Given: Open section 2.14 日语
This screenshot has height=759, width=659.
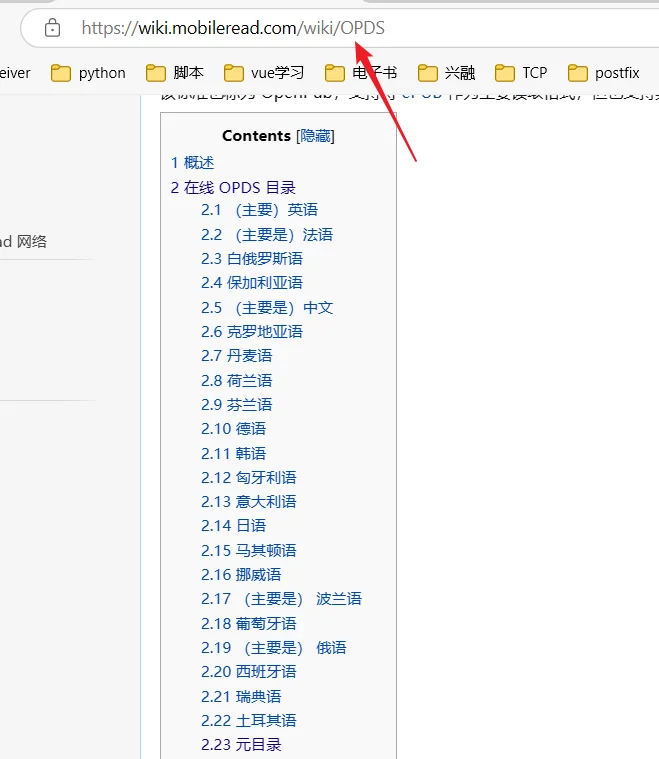Looking at the screenshot, I should [x=233, y=526].
